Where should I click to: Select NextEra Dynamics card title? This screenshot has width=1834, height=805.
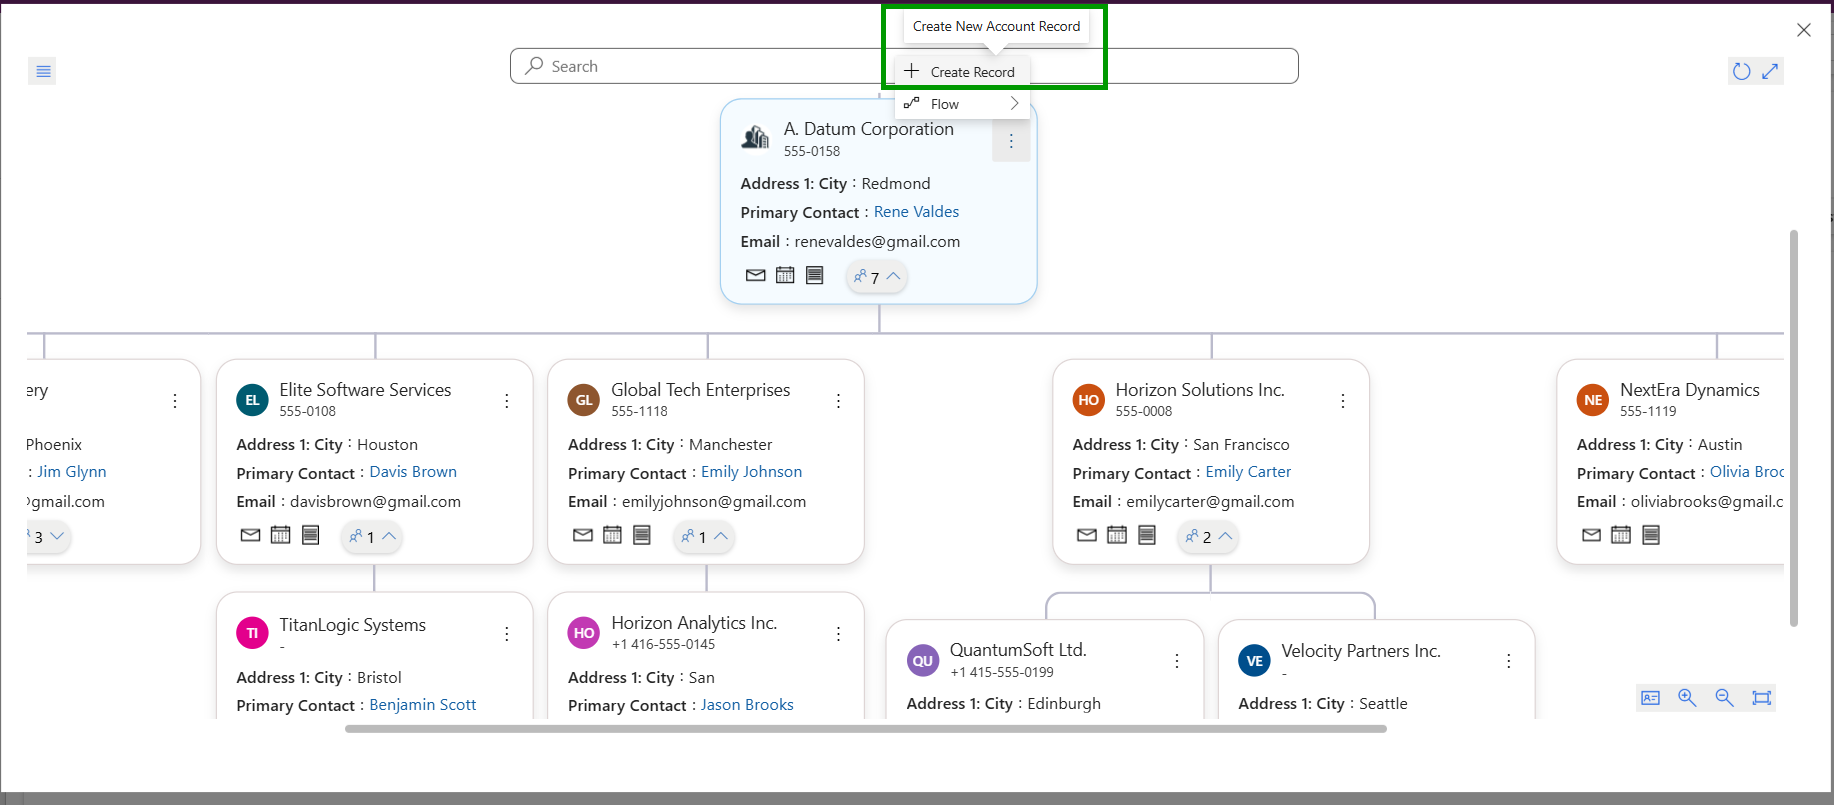point(1690,390)
